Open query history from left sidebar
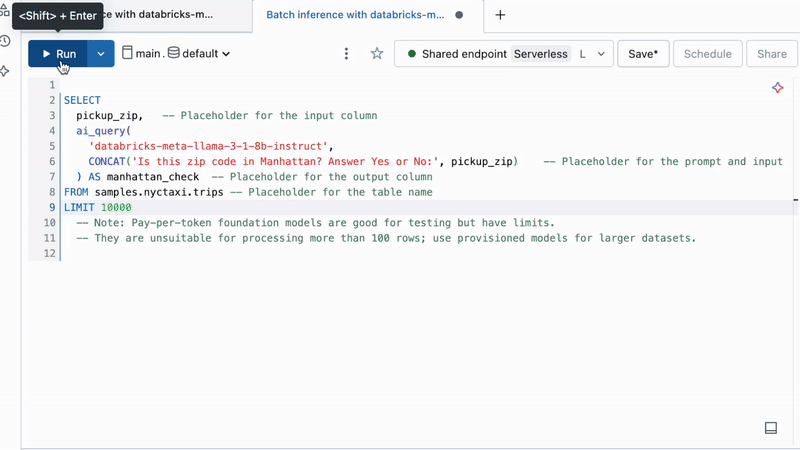Viewport: 800px width, 450px height. coord(5,41)
